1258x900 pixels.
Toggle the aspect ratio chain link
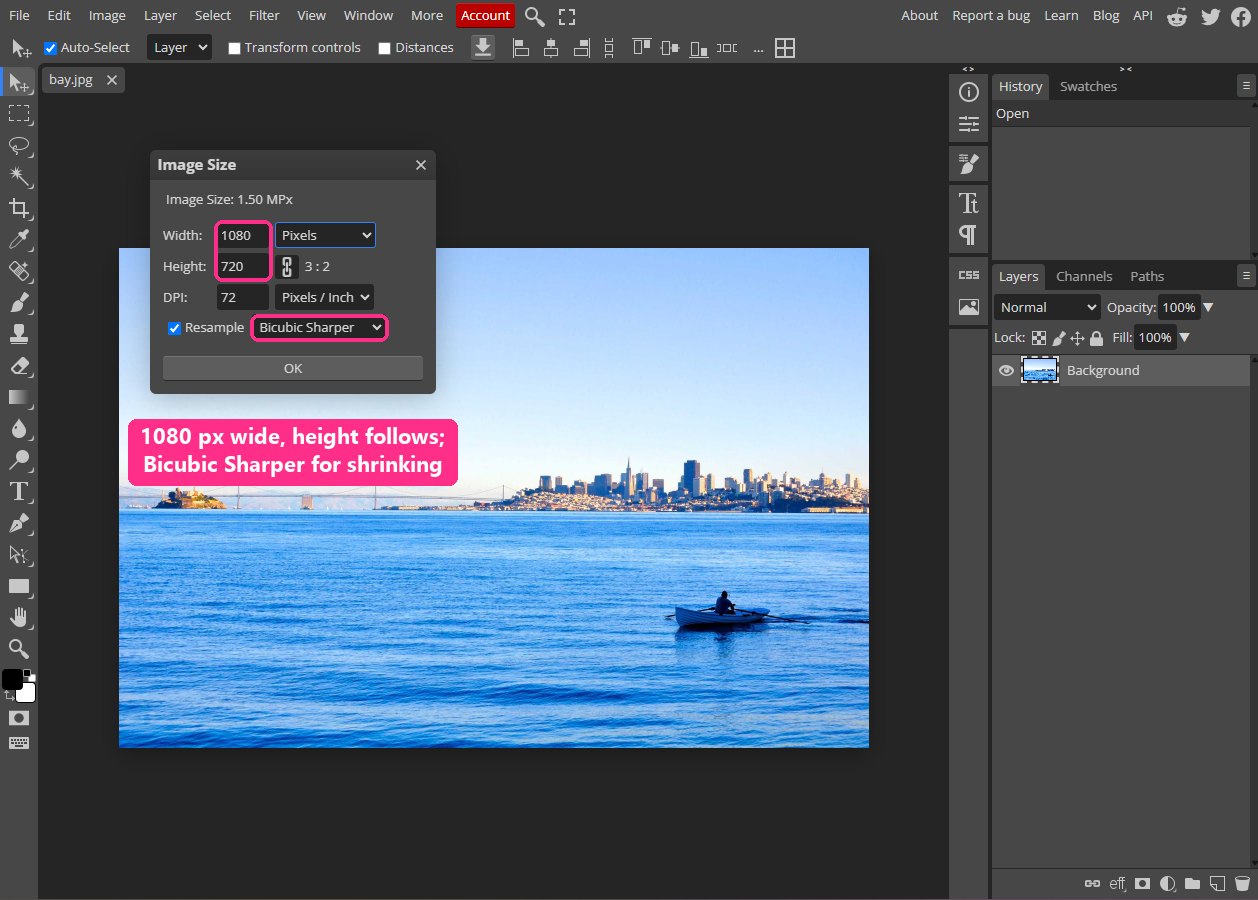pyautogui.click(x=287, y=266)
